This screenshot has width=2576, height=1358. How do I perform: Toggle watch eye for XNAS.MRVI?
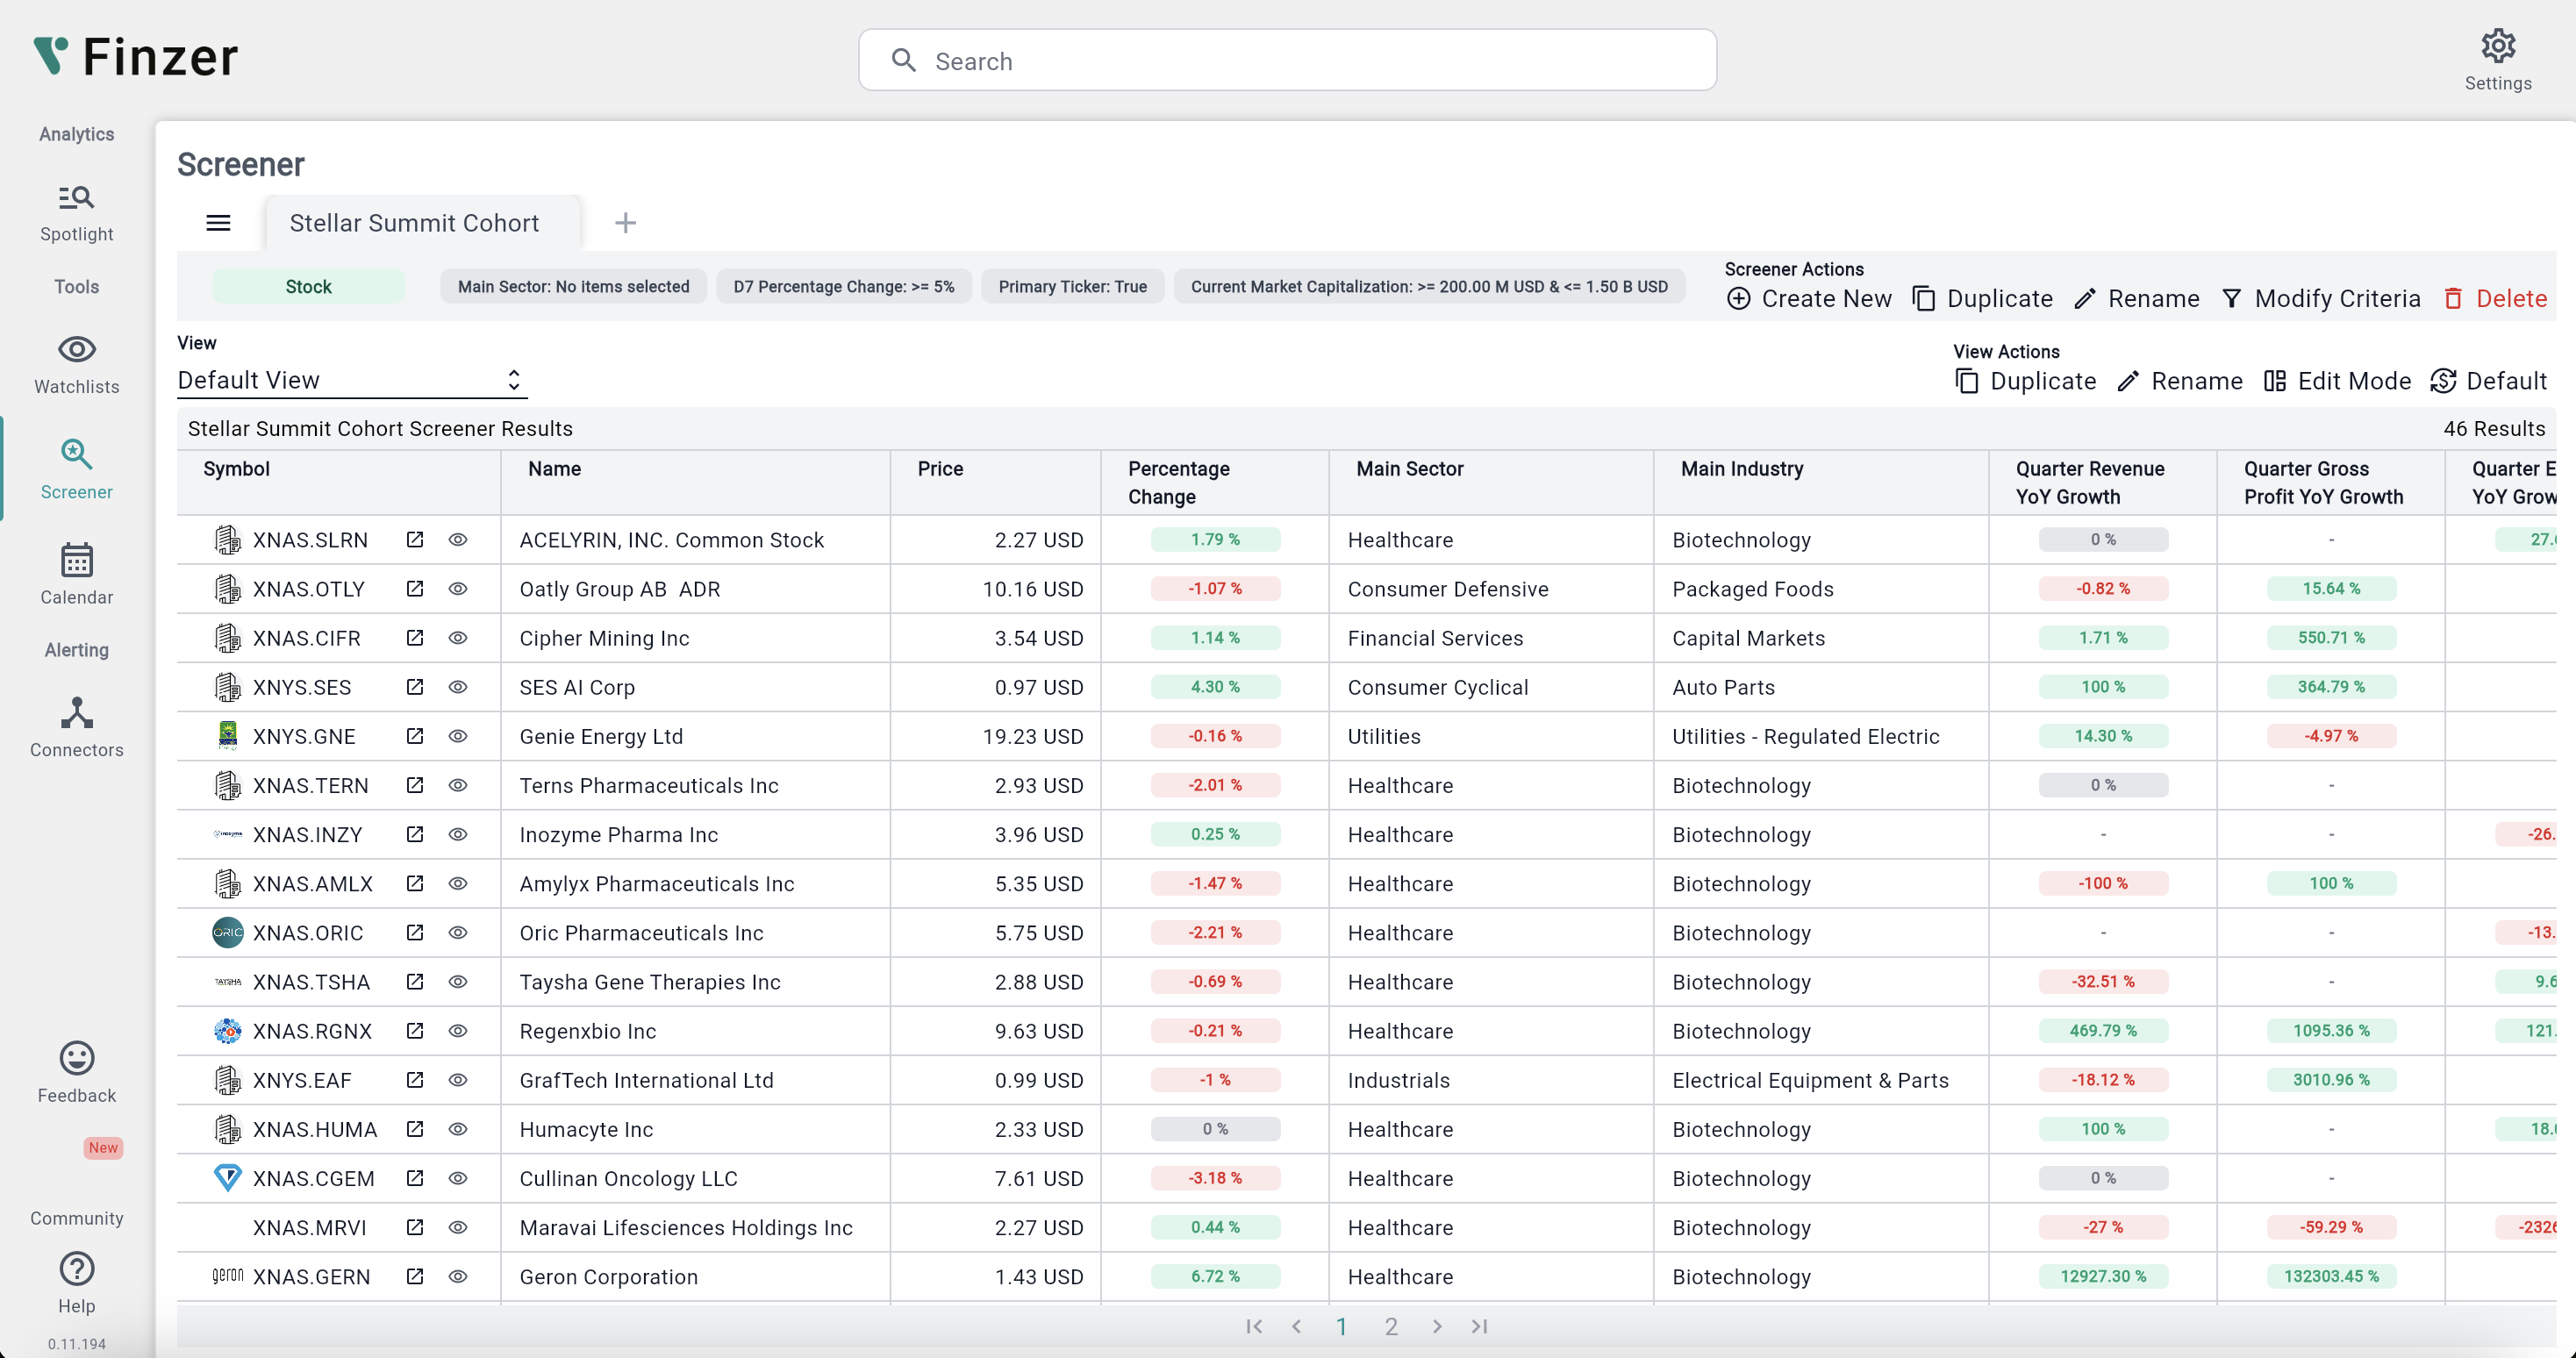(458, 1227)
